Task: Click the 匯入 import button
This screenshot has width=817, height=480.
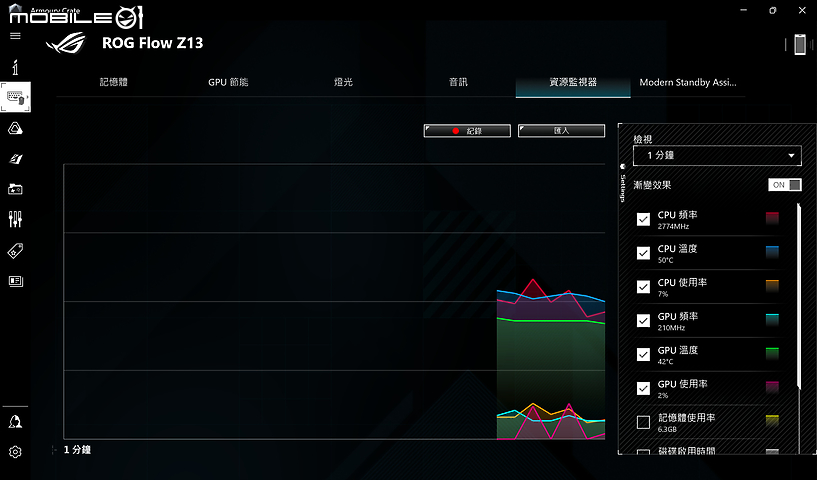Action: (x=562, y=131)
